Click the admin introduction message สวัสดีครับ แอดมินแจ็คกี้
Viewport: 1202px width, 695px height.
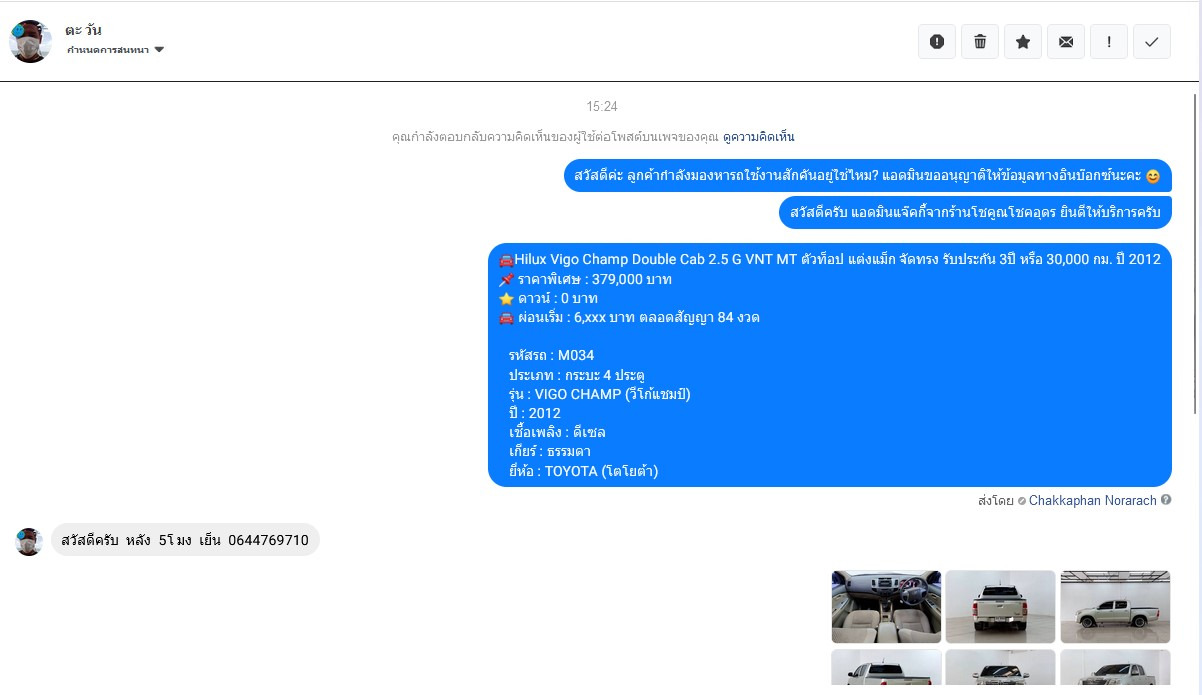975,212
